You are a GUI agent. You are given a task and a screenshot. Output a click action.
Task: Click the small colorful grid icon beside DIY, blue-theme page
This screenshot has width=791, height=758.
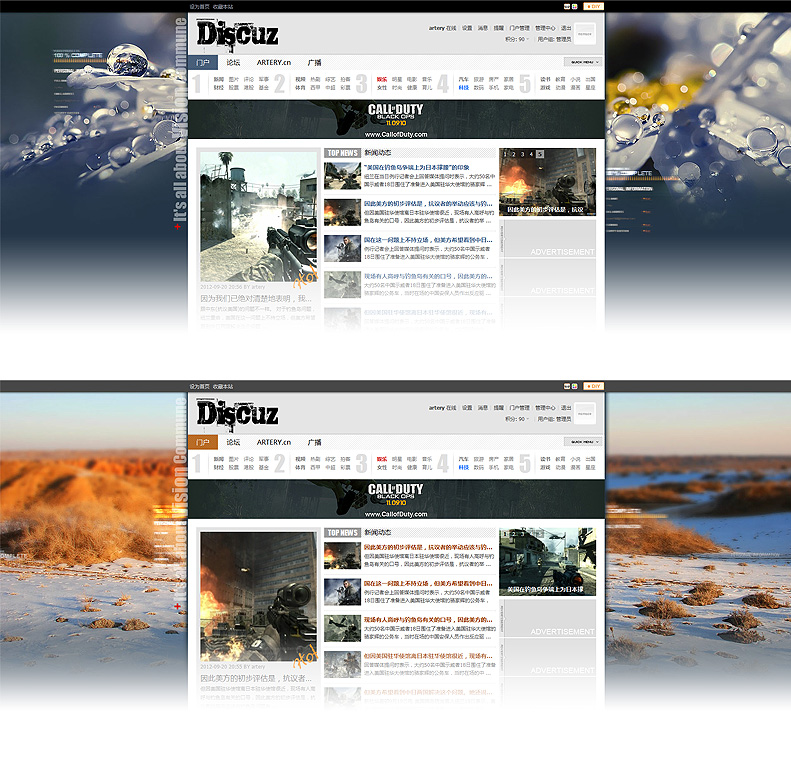(x=575, y=7)
